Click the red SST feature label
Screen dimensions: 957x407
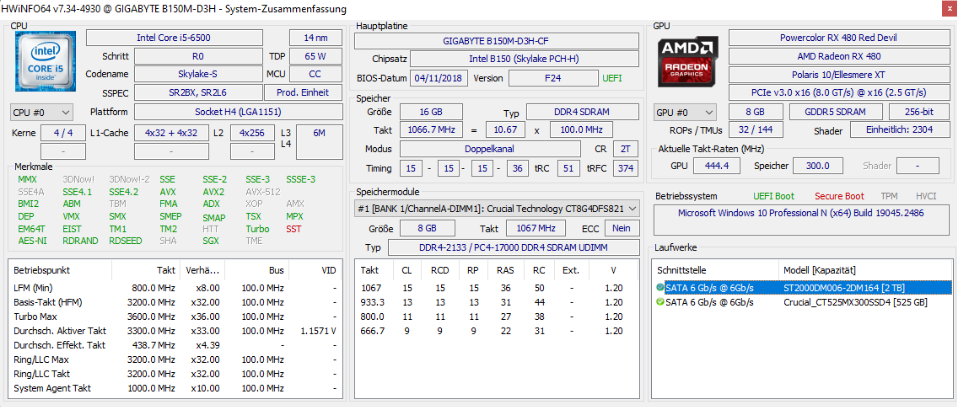(x=294, y=229)
